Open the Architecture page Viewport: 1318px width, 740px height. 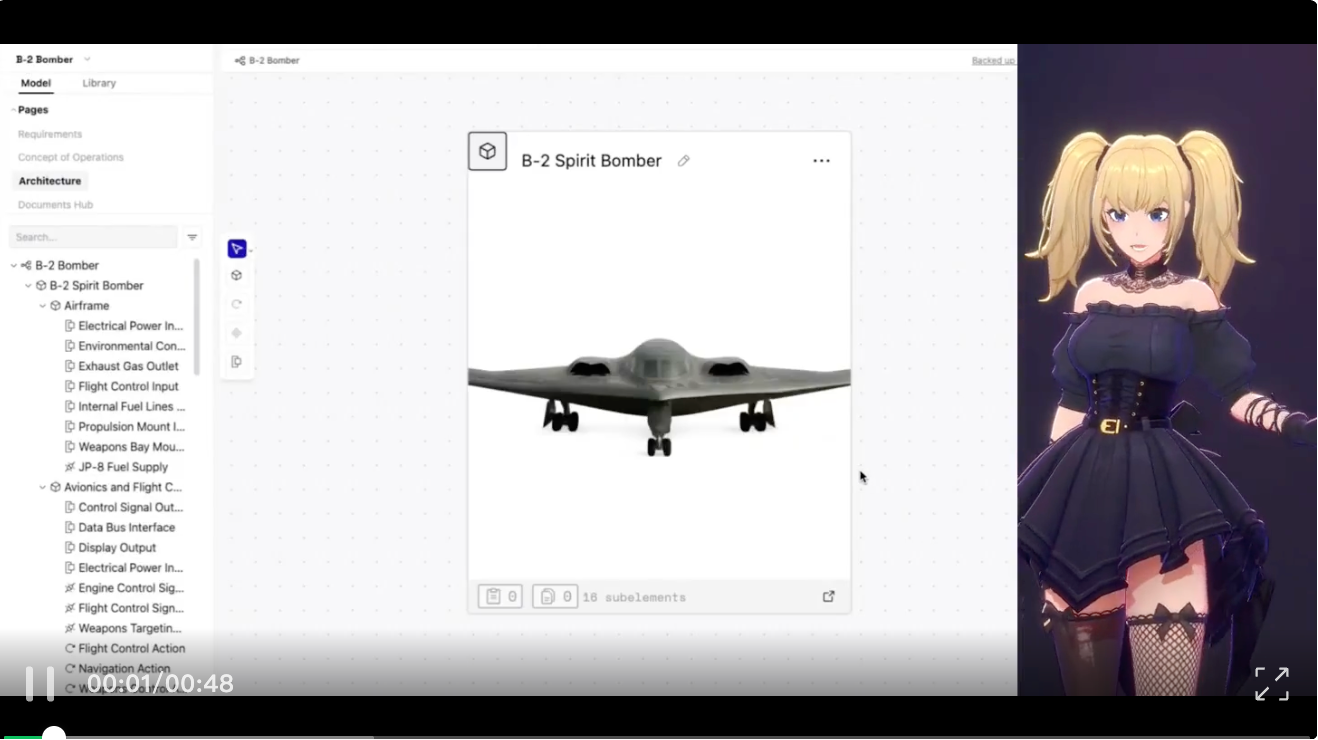point(50,181)
